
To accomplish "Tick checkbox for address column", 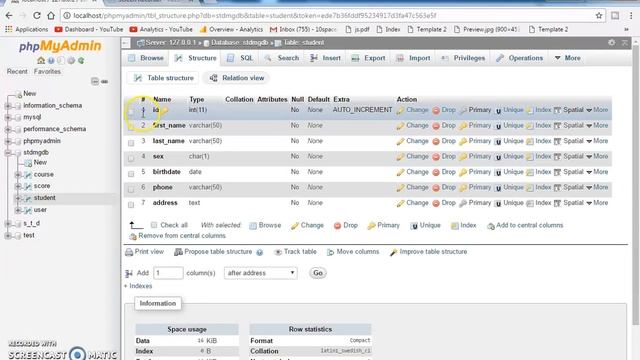I will (x=131, y=204).
